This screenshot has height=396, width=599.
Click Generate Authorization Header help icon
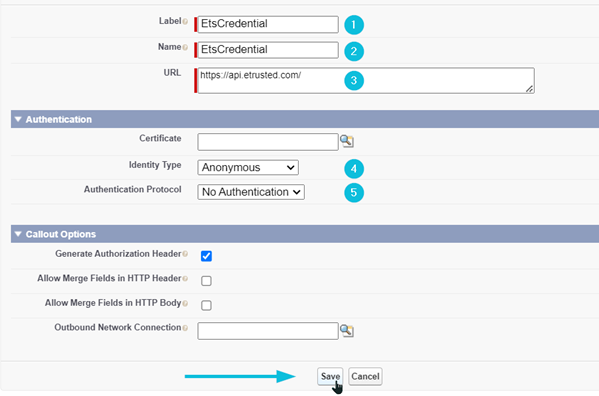pyautogui.click(x=185, y=254)
